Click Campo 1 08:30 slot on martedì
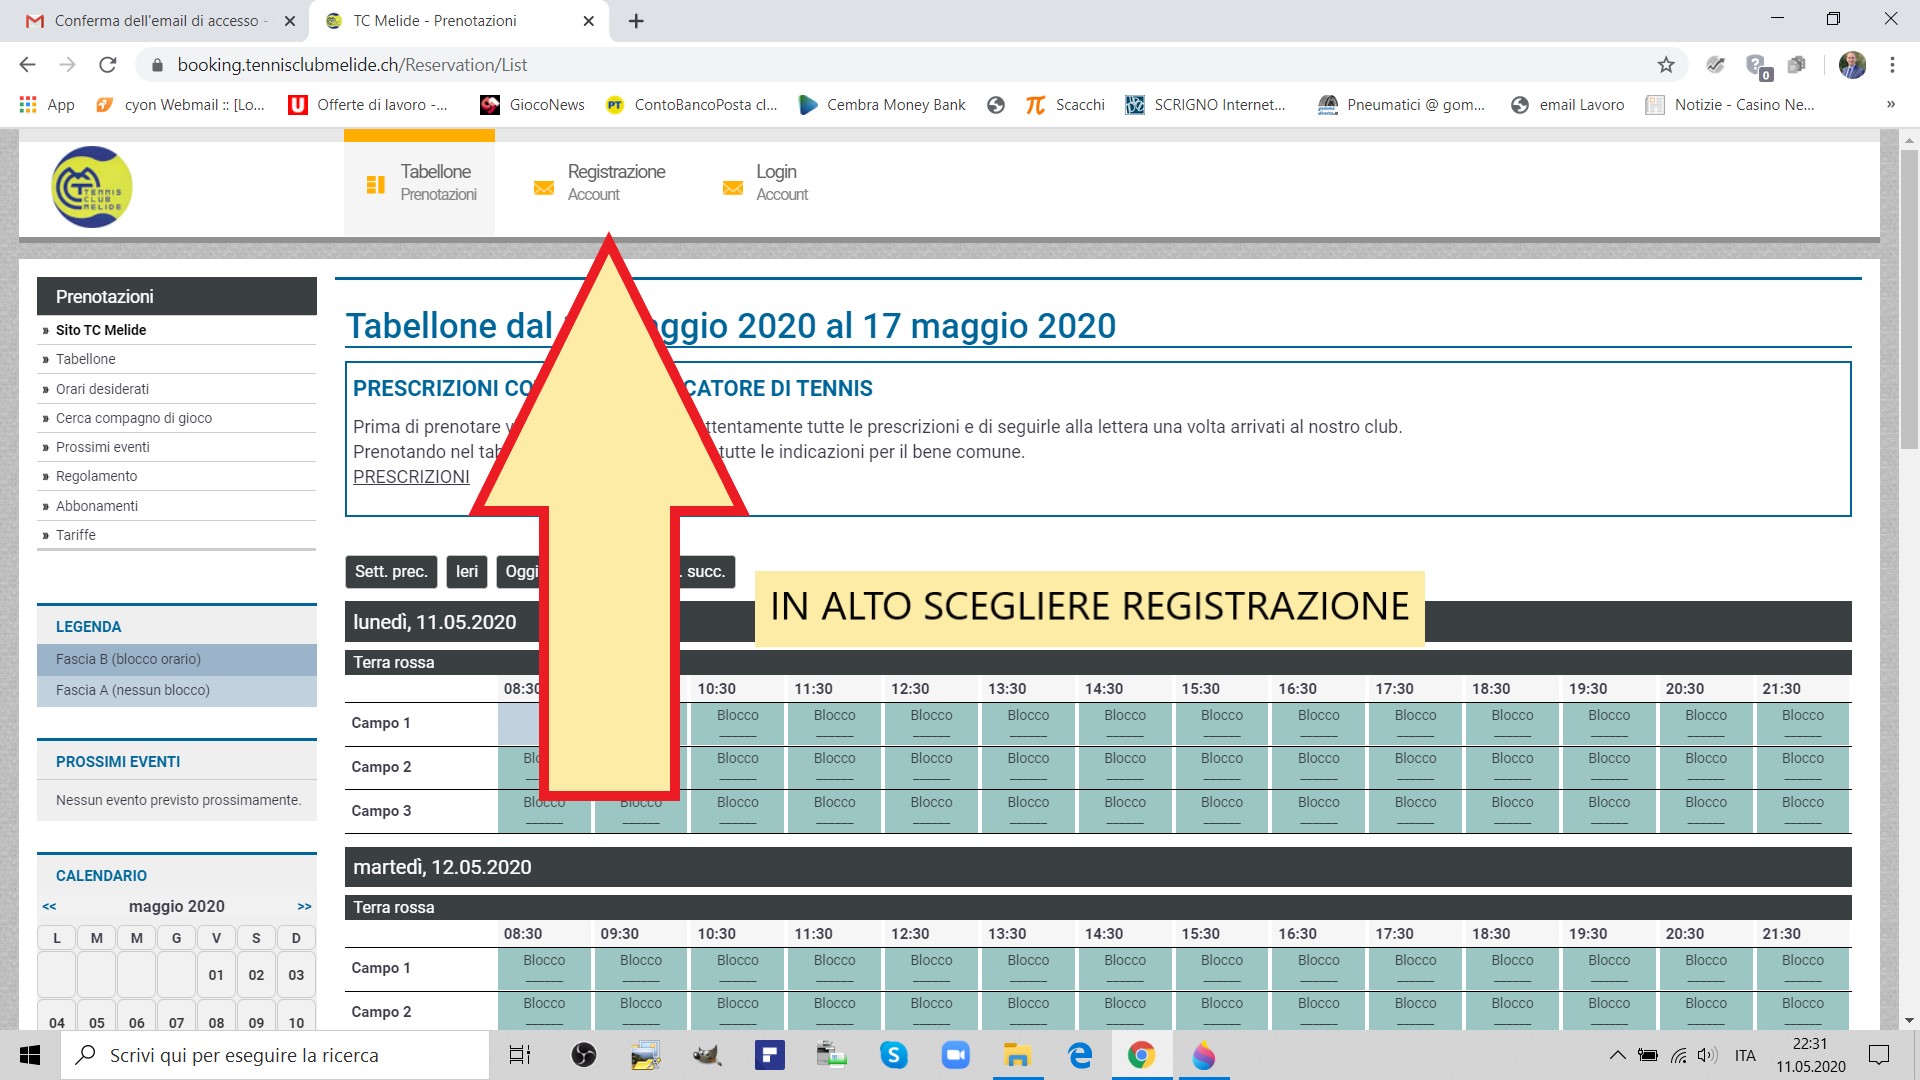The image size is (1920, 1080). 544,968
